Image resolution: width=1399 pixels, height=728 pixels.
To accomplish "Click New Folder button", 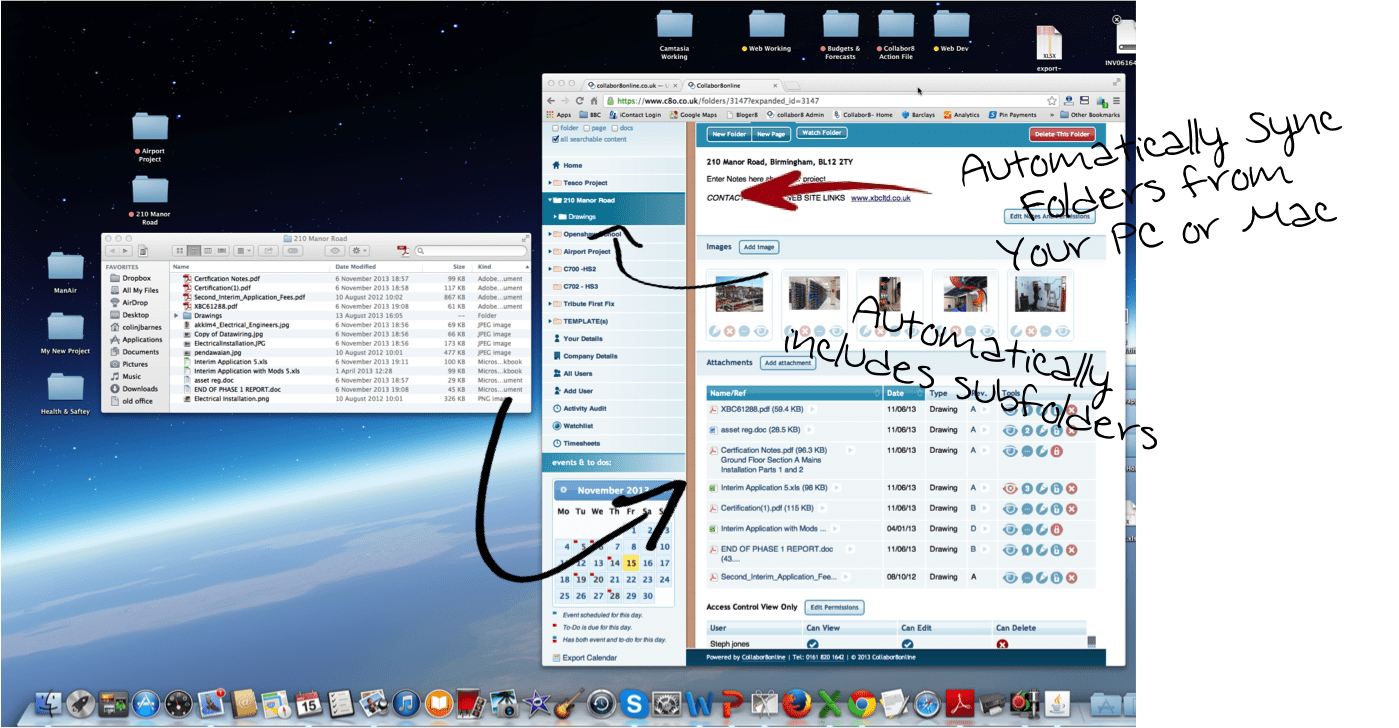I will 729,133.
